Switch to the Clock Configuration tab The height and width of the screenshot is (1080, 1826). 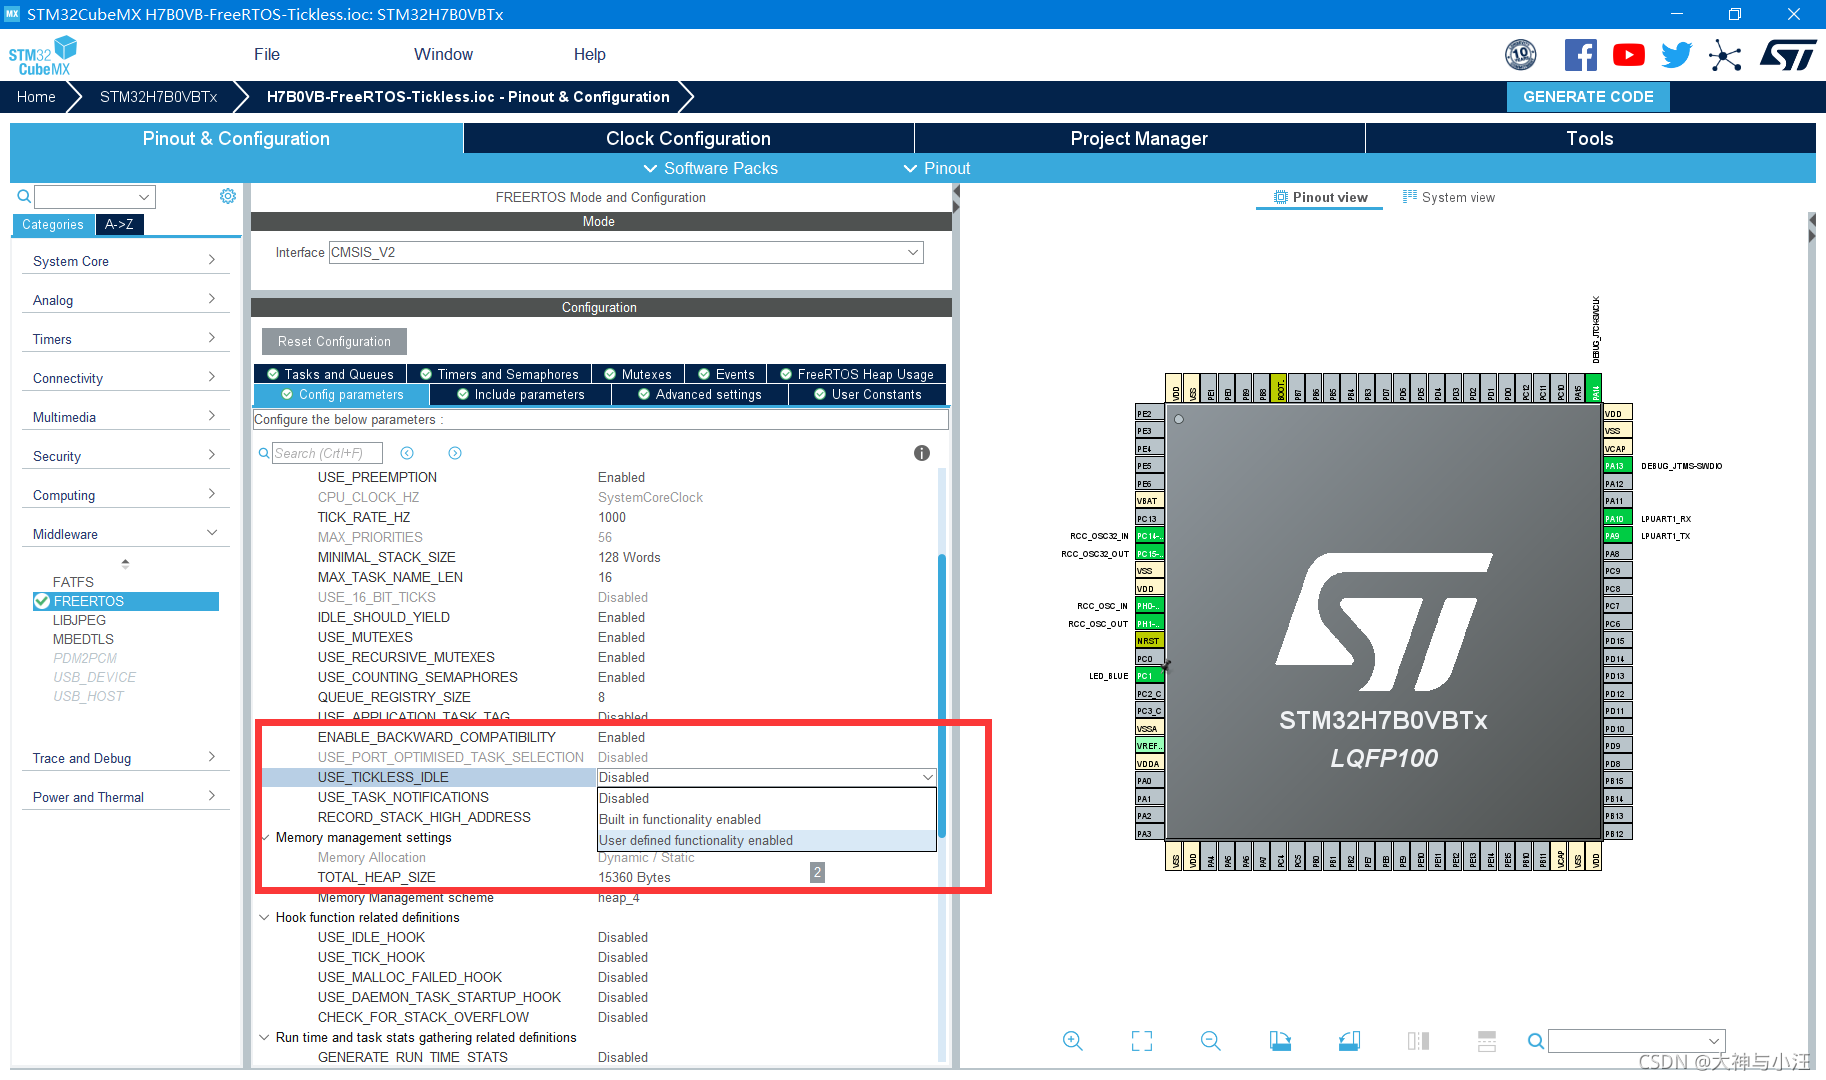[687, 138]
